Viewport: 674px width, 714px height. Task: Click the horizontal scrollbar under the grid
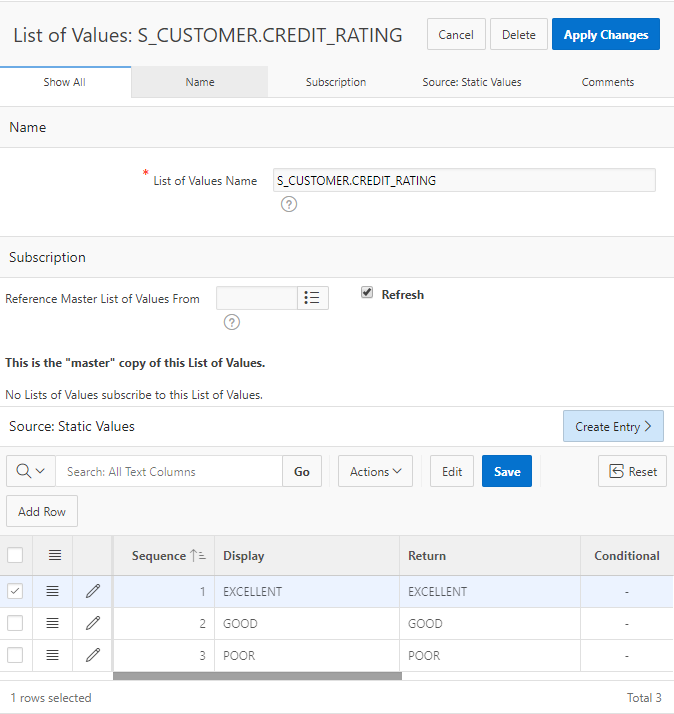[x=257, y=676]
